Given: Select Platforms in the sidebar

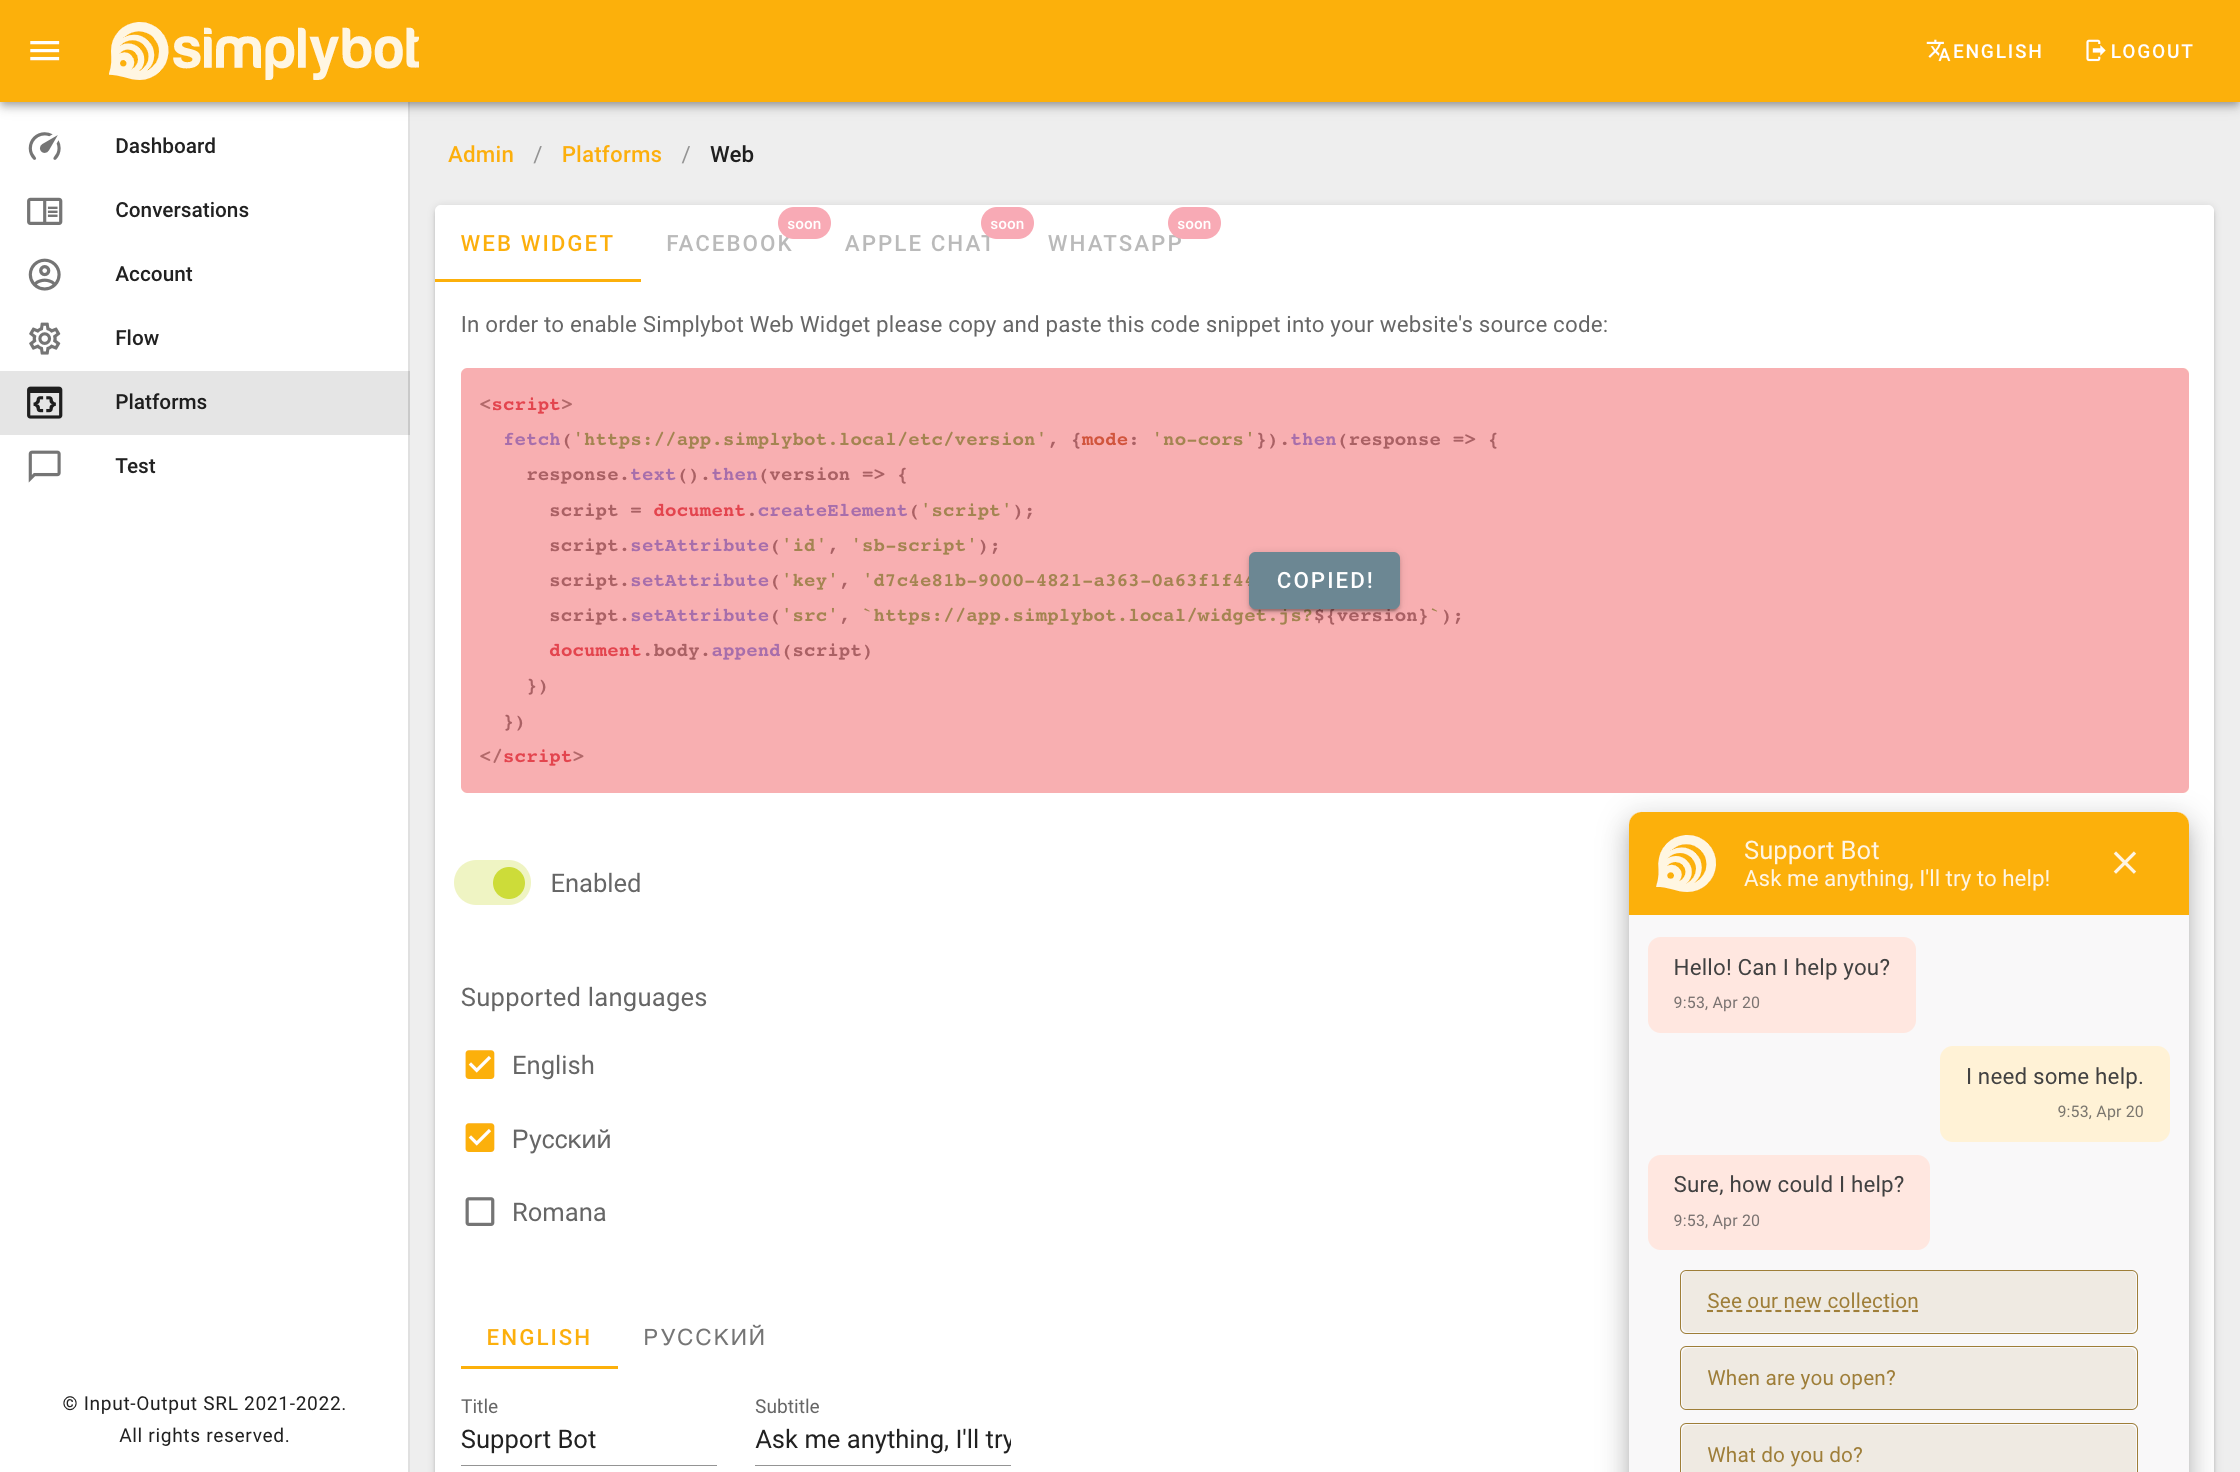Looking at the screenshot, I should [204, 402].
